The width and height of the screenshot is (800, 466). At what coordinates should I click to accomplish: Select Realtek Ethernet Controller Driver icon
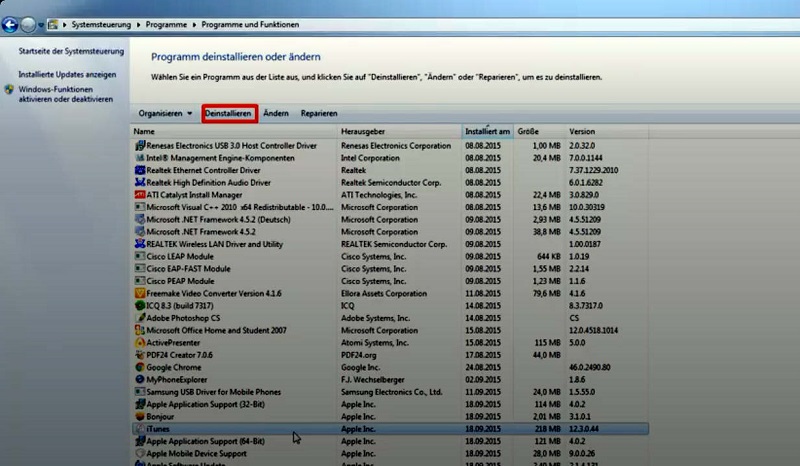click(140, 170)
